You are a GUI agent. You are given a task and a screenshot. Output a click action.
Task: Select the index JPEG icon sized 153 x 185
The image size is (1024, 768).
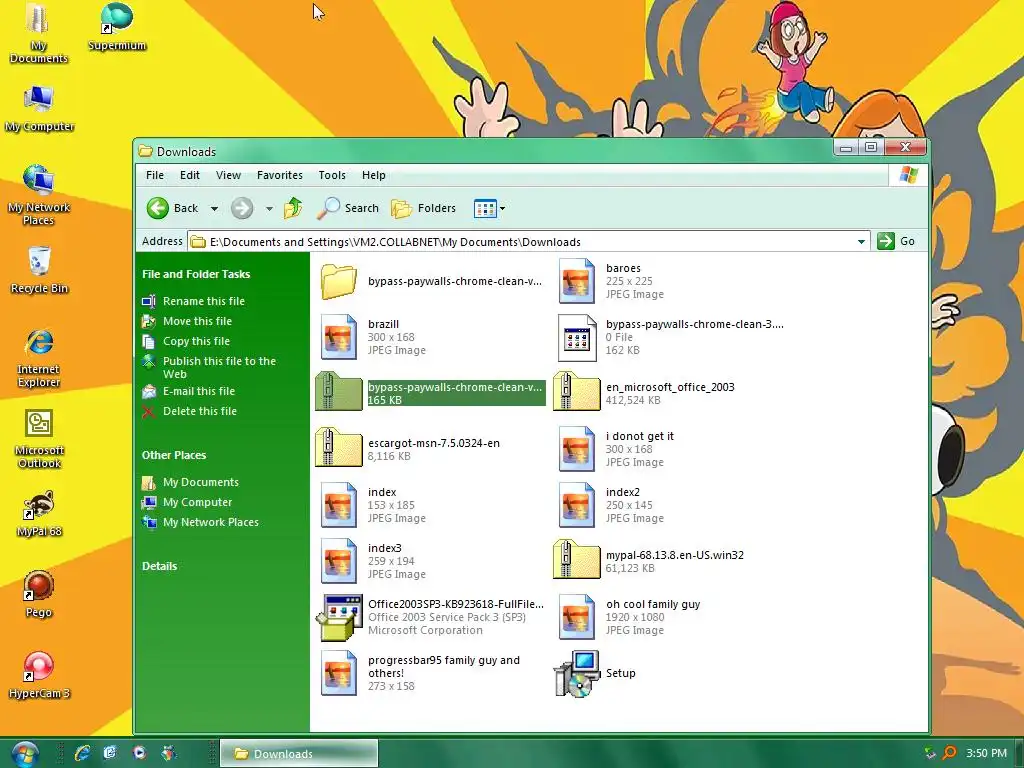[338, 505]
